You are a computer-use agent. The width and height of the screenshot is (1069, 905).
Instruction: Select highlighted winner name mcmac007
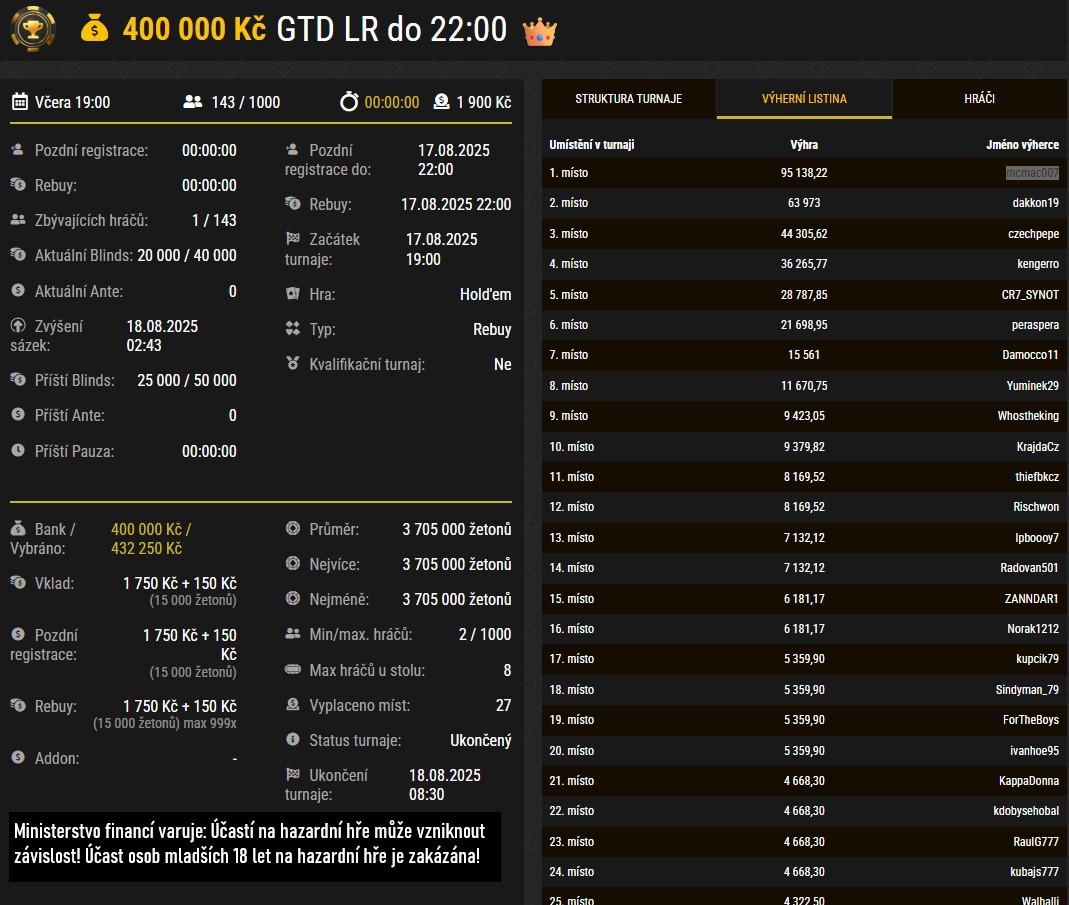tap(1032, 173)
